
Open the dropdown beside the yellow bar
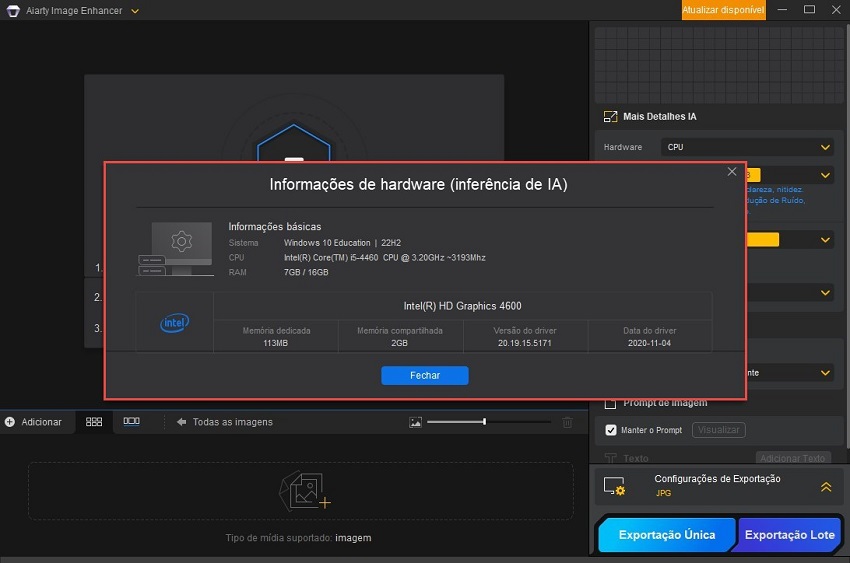825,240
